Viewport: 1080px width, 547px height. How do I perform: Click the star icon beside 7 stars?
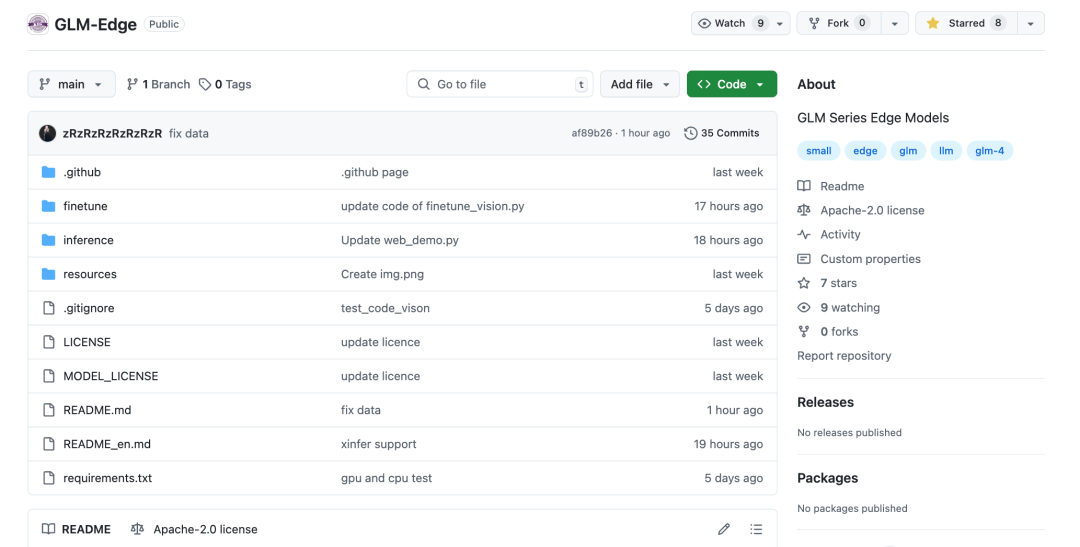(x=804, y=283)
